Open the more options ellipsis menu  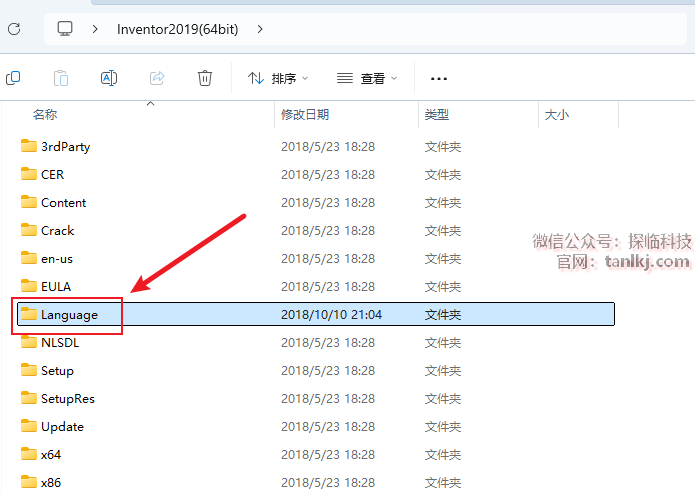pyautogui.click(x=439, y=79)
